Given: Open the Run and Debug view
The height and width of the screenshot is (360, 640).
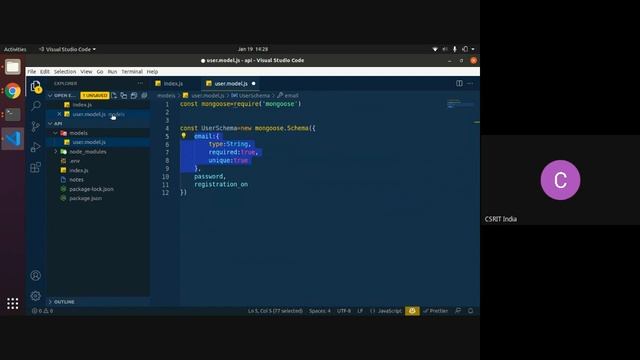Looking at the screenshot, I should pos(36,147).
